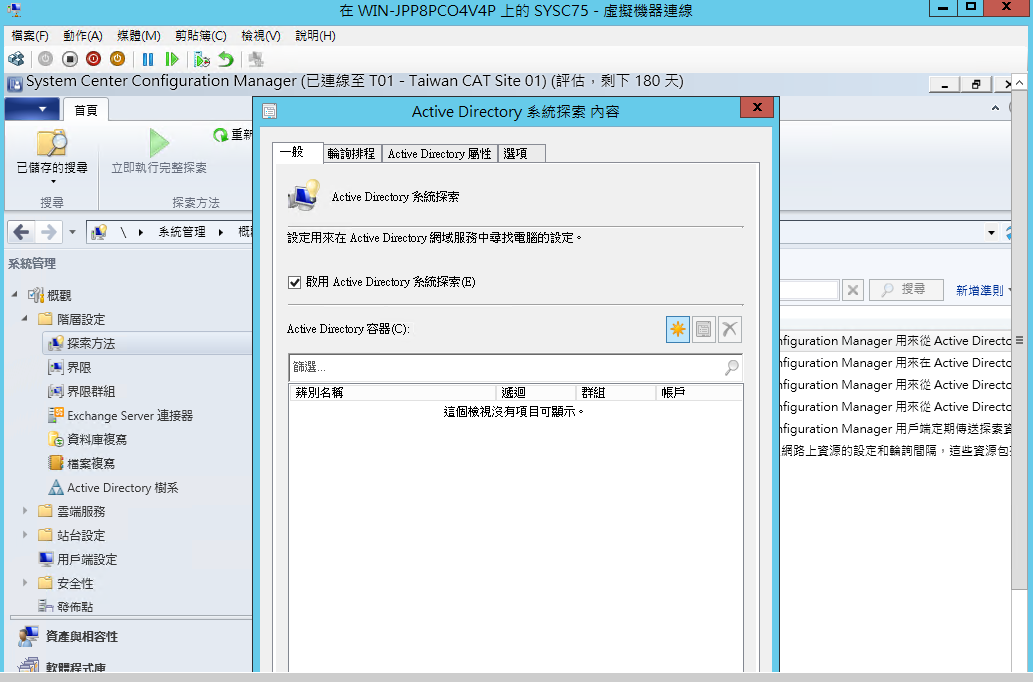Open the 新增準則 dropdown
The height and width of the screenshot is (682, 1033).
(x=983, y=290)
